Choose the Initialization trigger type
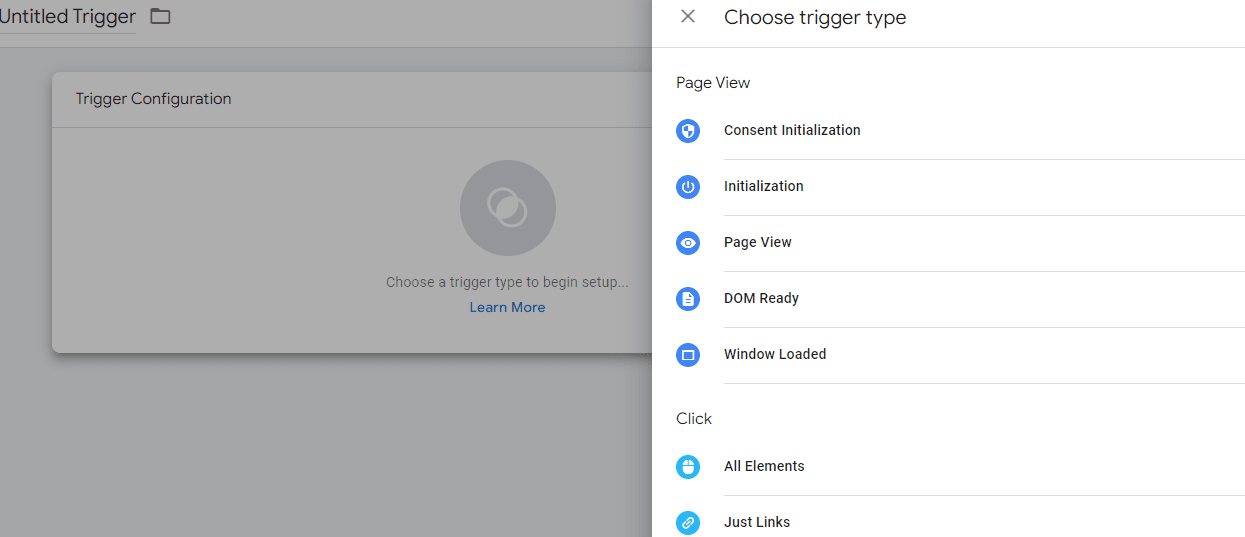Viewport: 1245px width, 537px height. (x=764, y=187)
